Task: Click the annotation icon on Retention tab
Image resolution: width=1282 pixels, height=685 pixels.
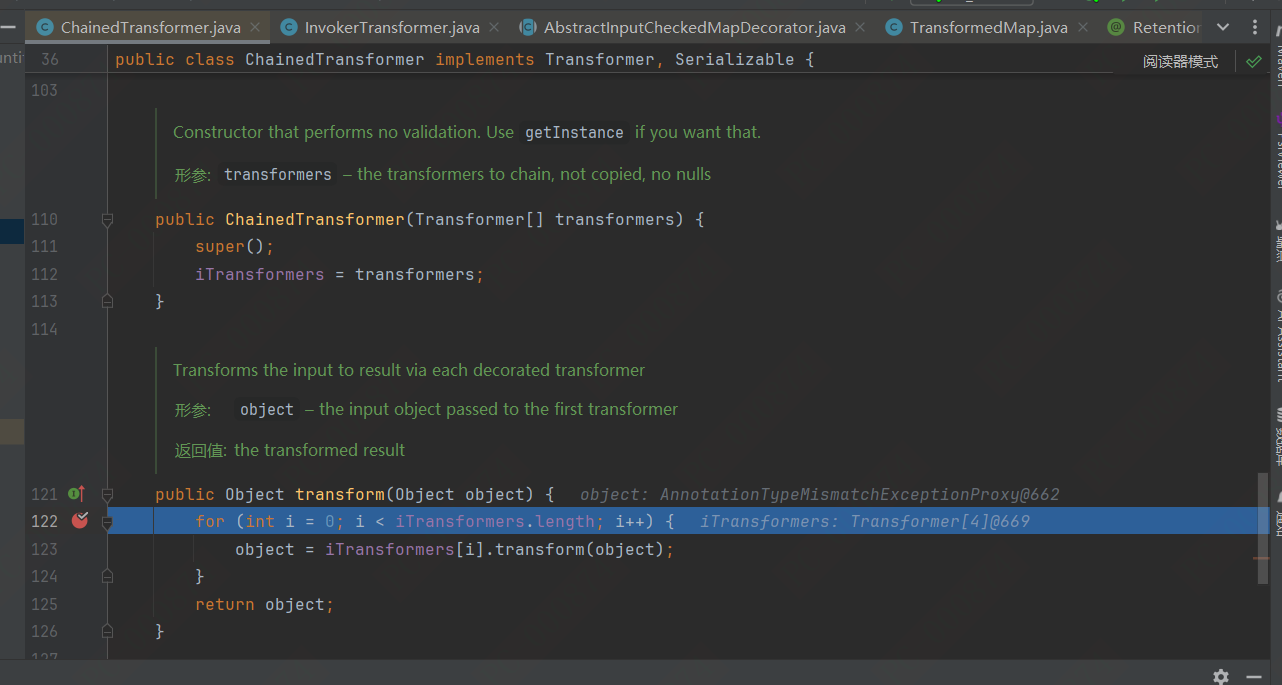Action: point(1116,27)
